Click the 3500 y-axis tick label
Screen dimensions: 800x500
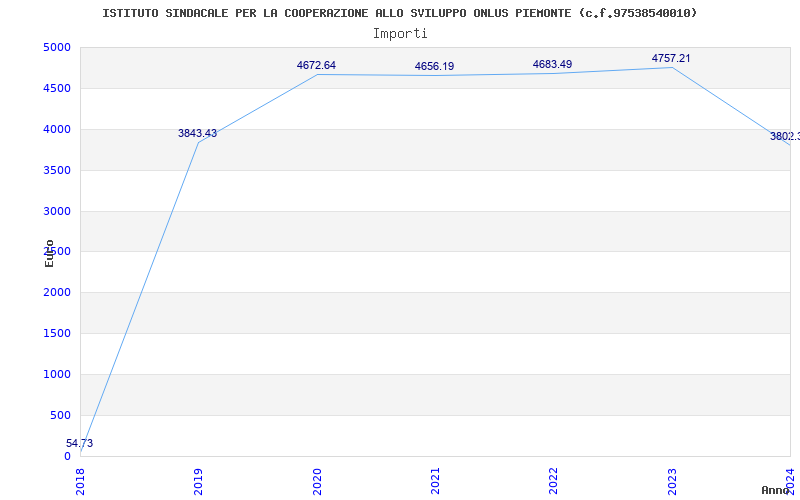click(x=57, y=170)
